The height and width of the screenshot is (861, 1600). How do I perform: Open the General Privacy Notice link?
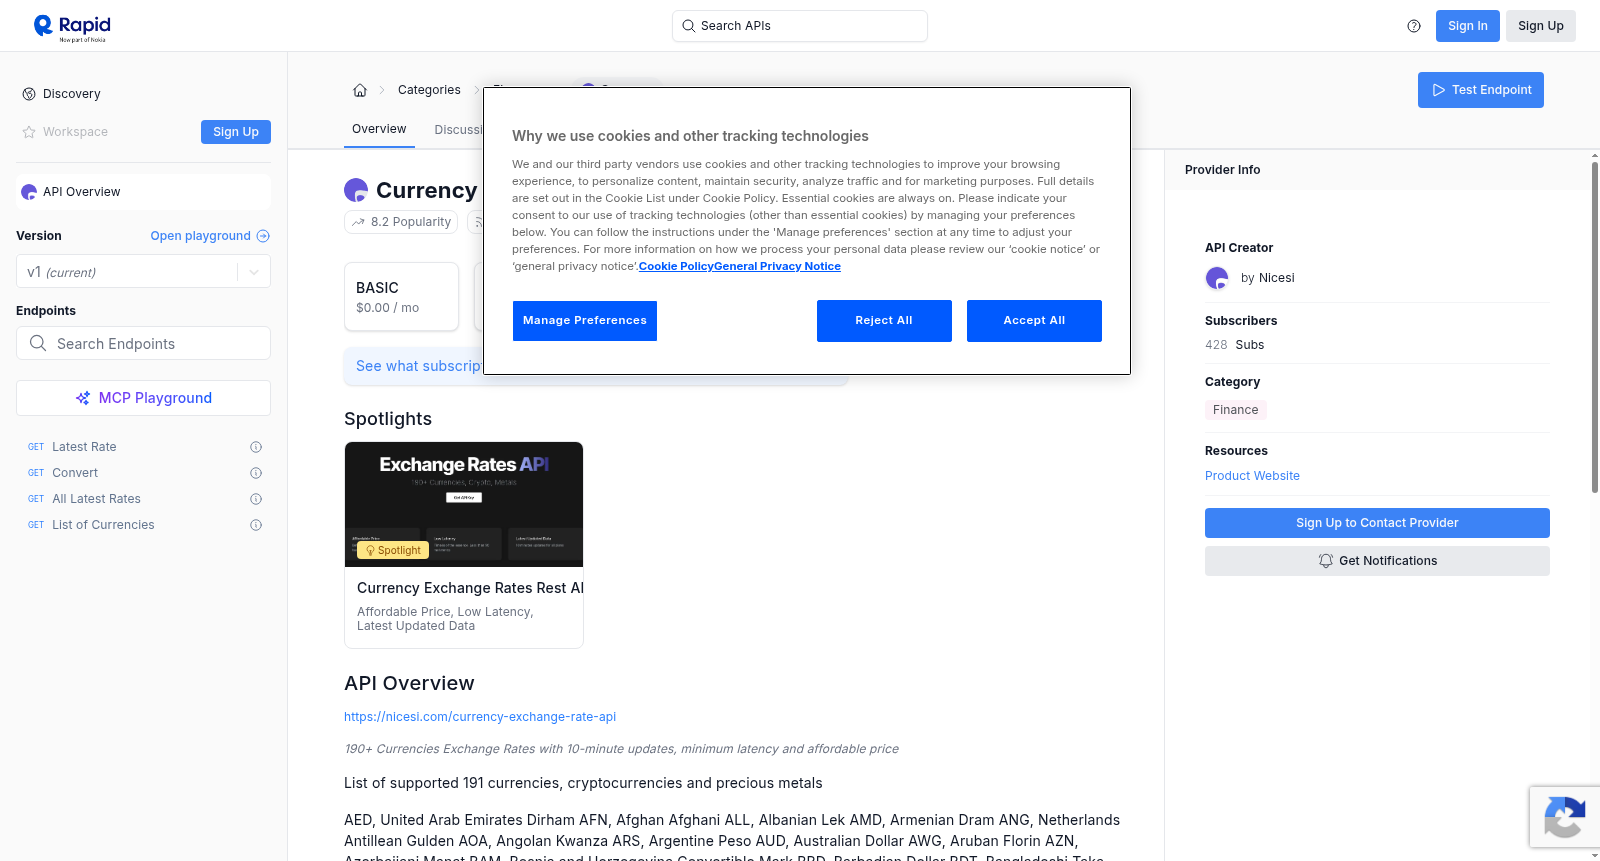(777, 266)
